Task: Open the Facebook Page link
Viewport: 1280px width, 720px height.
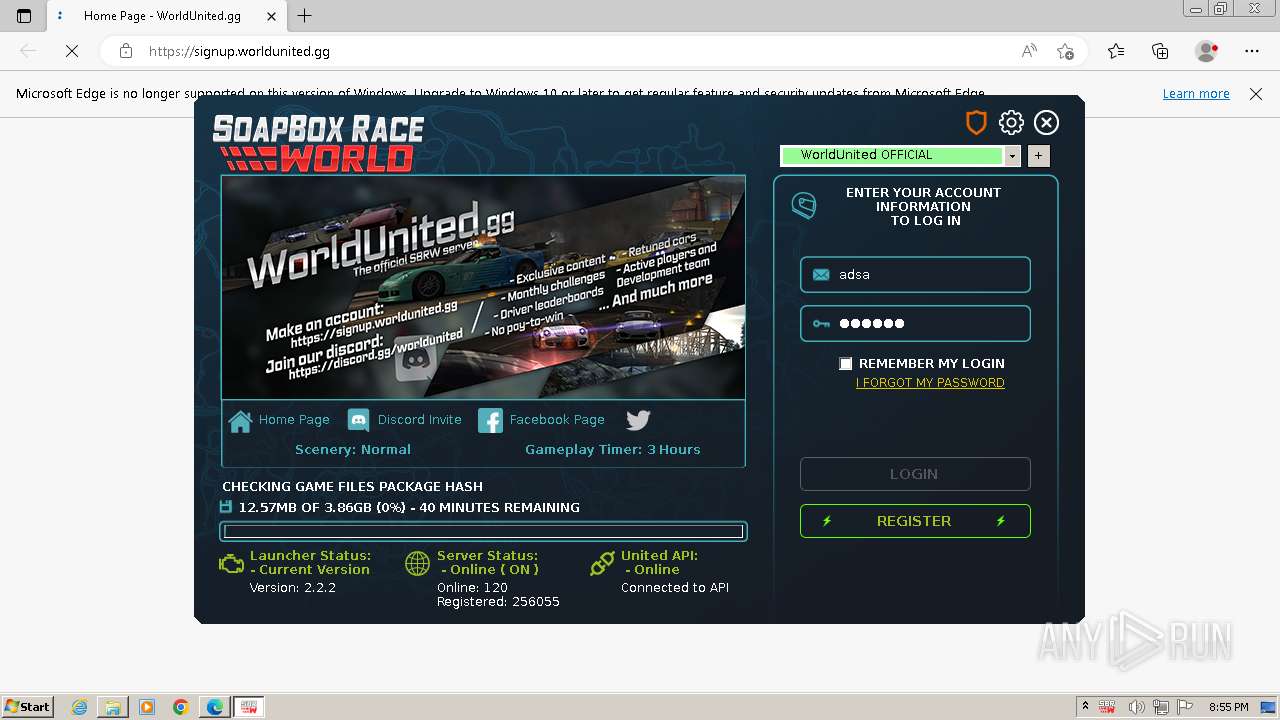Action: click(557, 420)
